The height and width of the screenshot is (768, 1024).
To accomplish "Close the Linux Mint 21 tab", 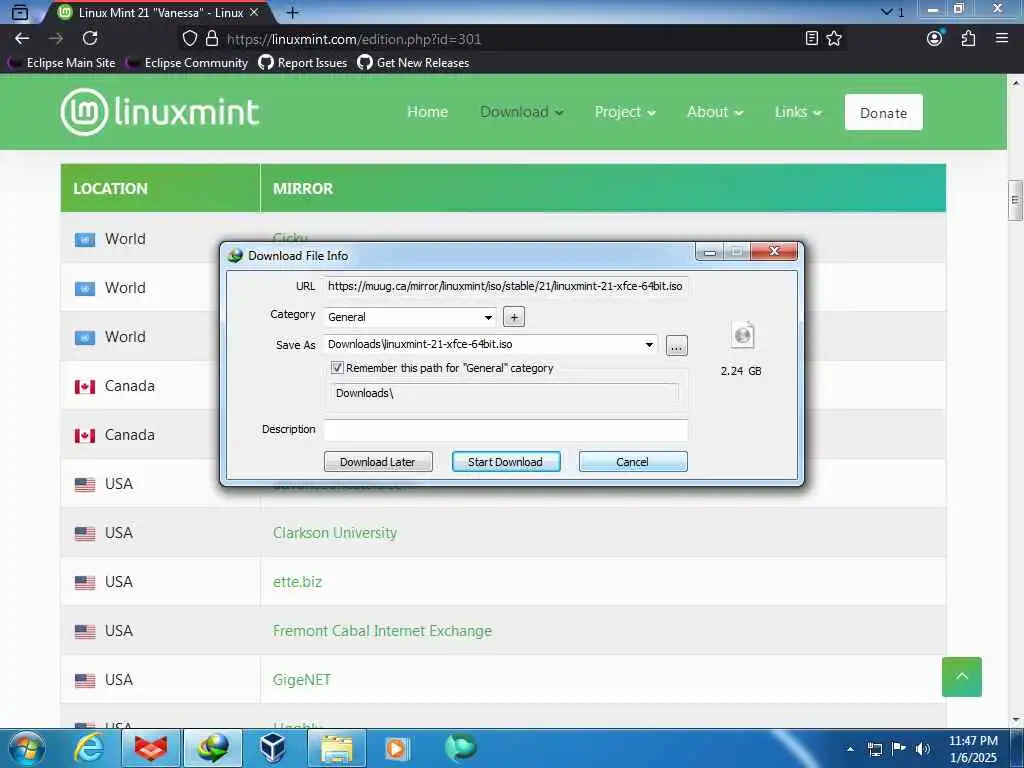I will (254, 12).
